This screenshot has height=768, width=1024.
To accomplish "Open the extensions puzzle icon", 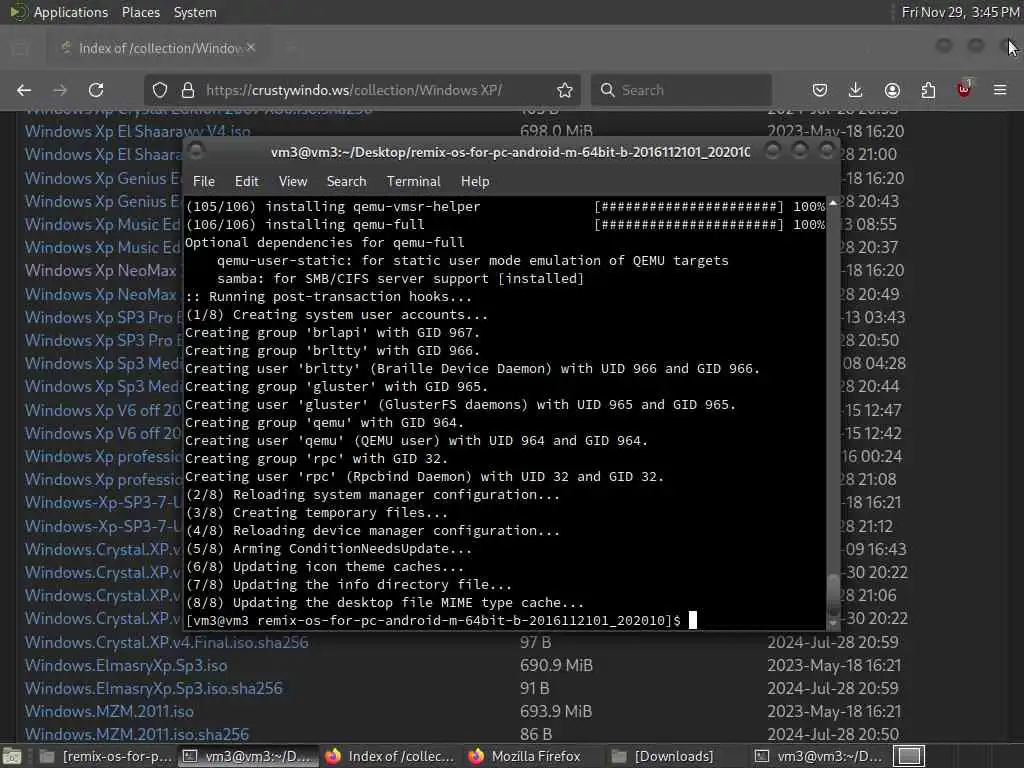I will (928, 90).
